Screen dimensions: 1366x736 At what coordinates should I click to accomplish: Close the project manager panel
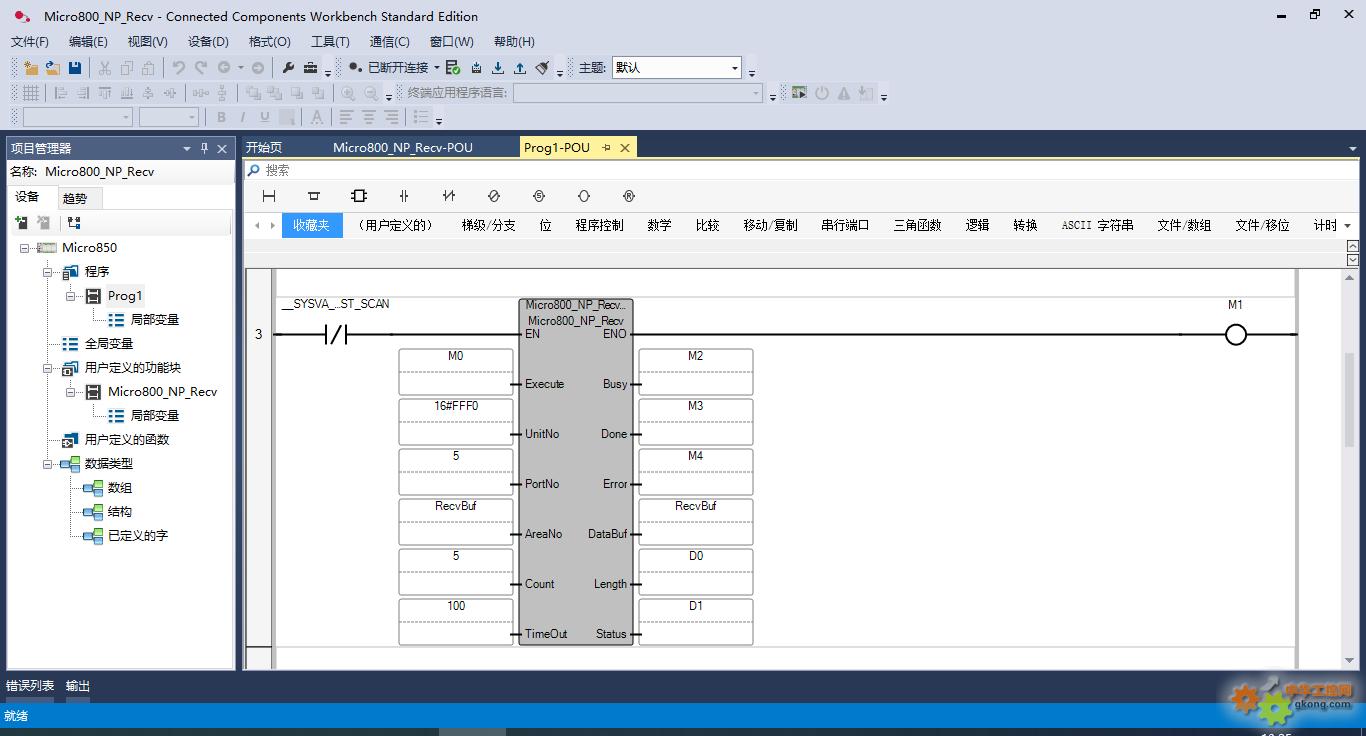[222, 148]
